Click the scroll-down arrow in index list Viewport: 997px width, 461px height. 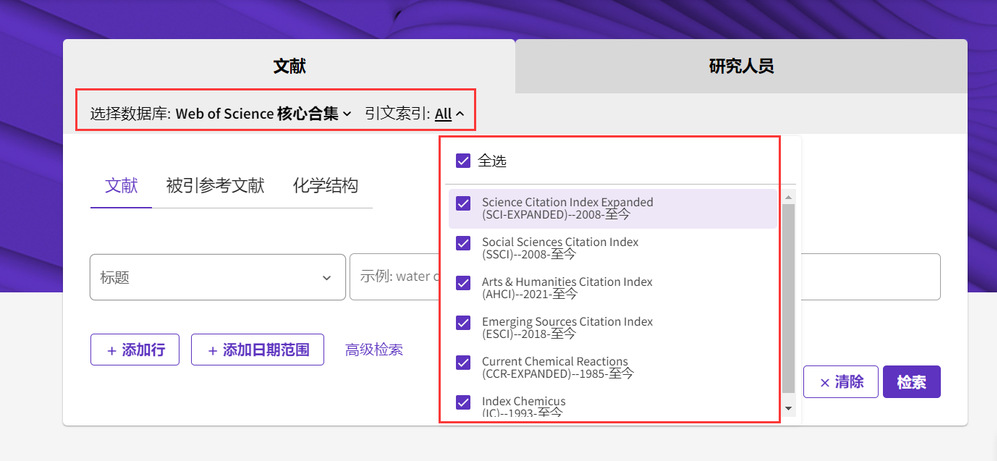pos(789,408)
